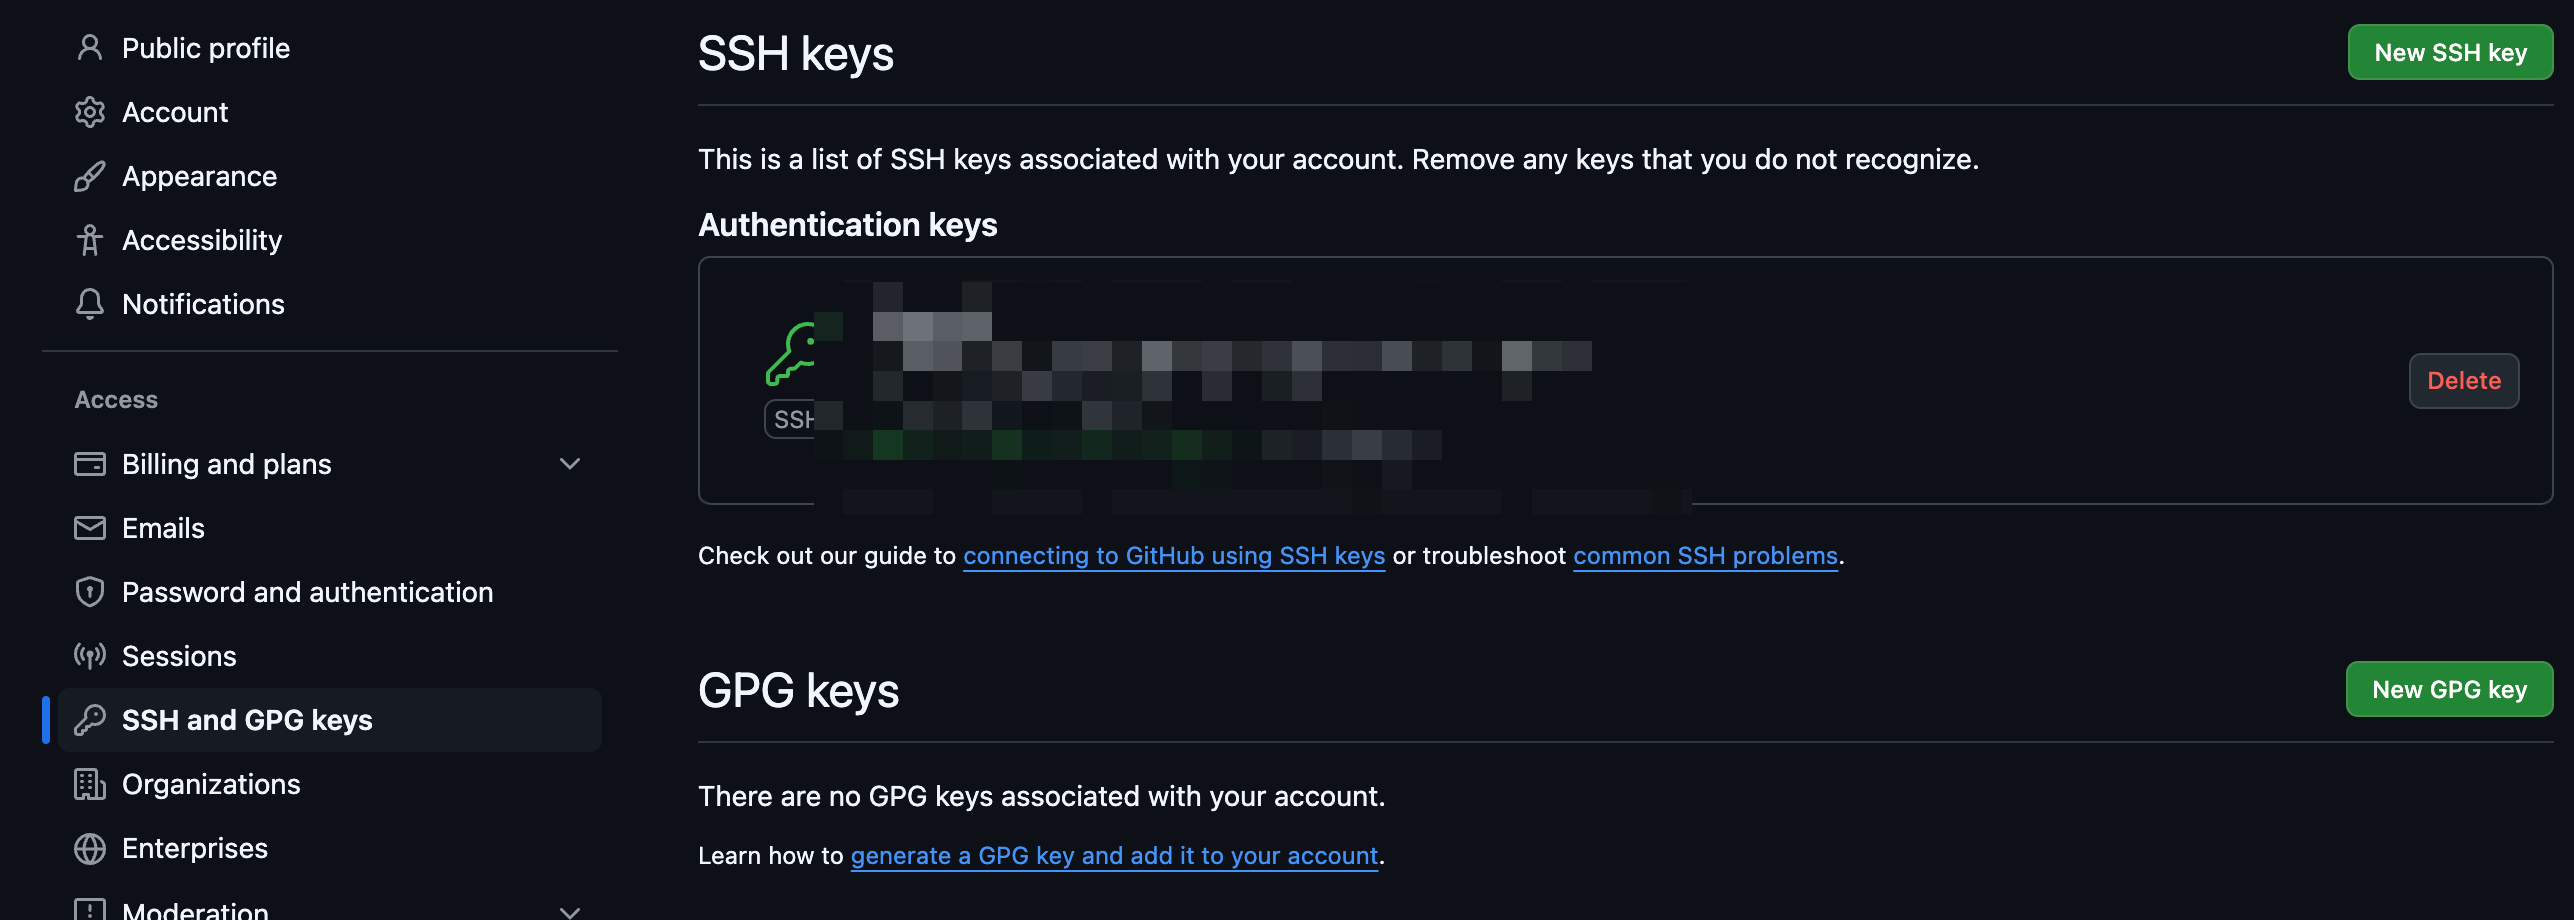Click the Enterprises globe icon

coord(90,848)
